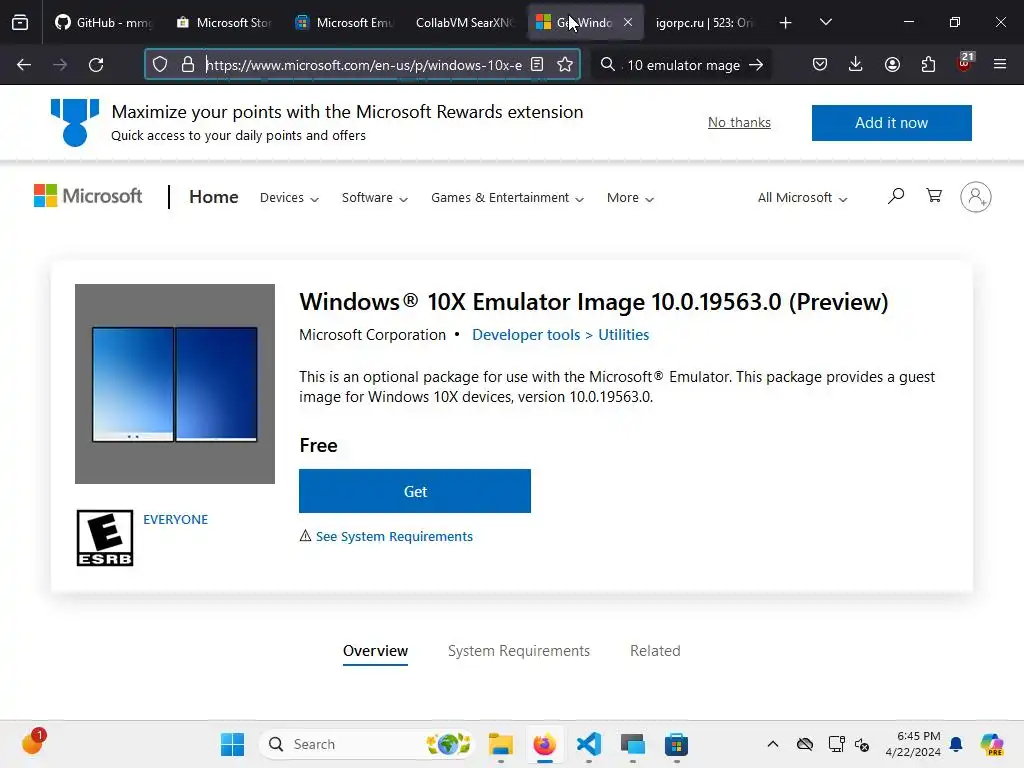
Task: Open a new browser tab
Action: (786, 23)
